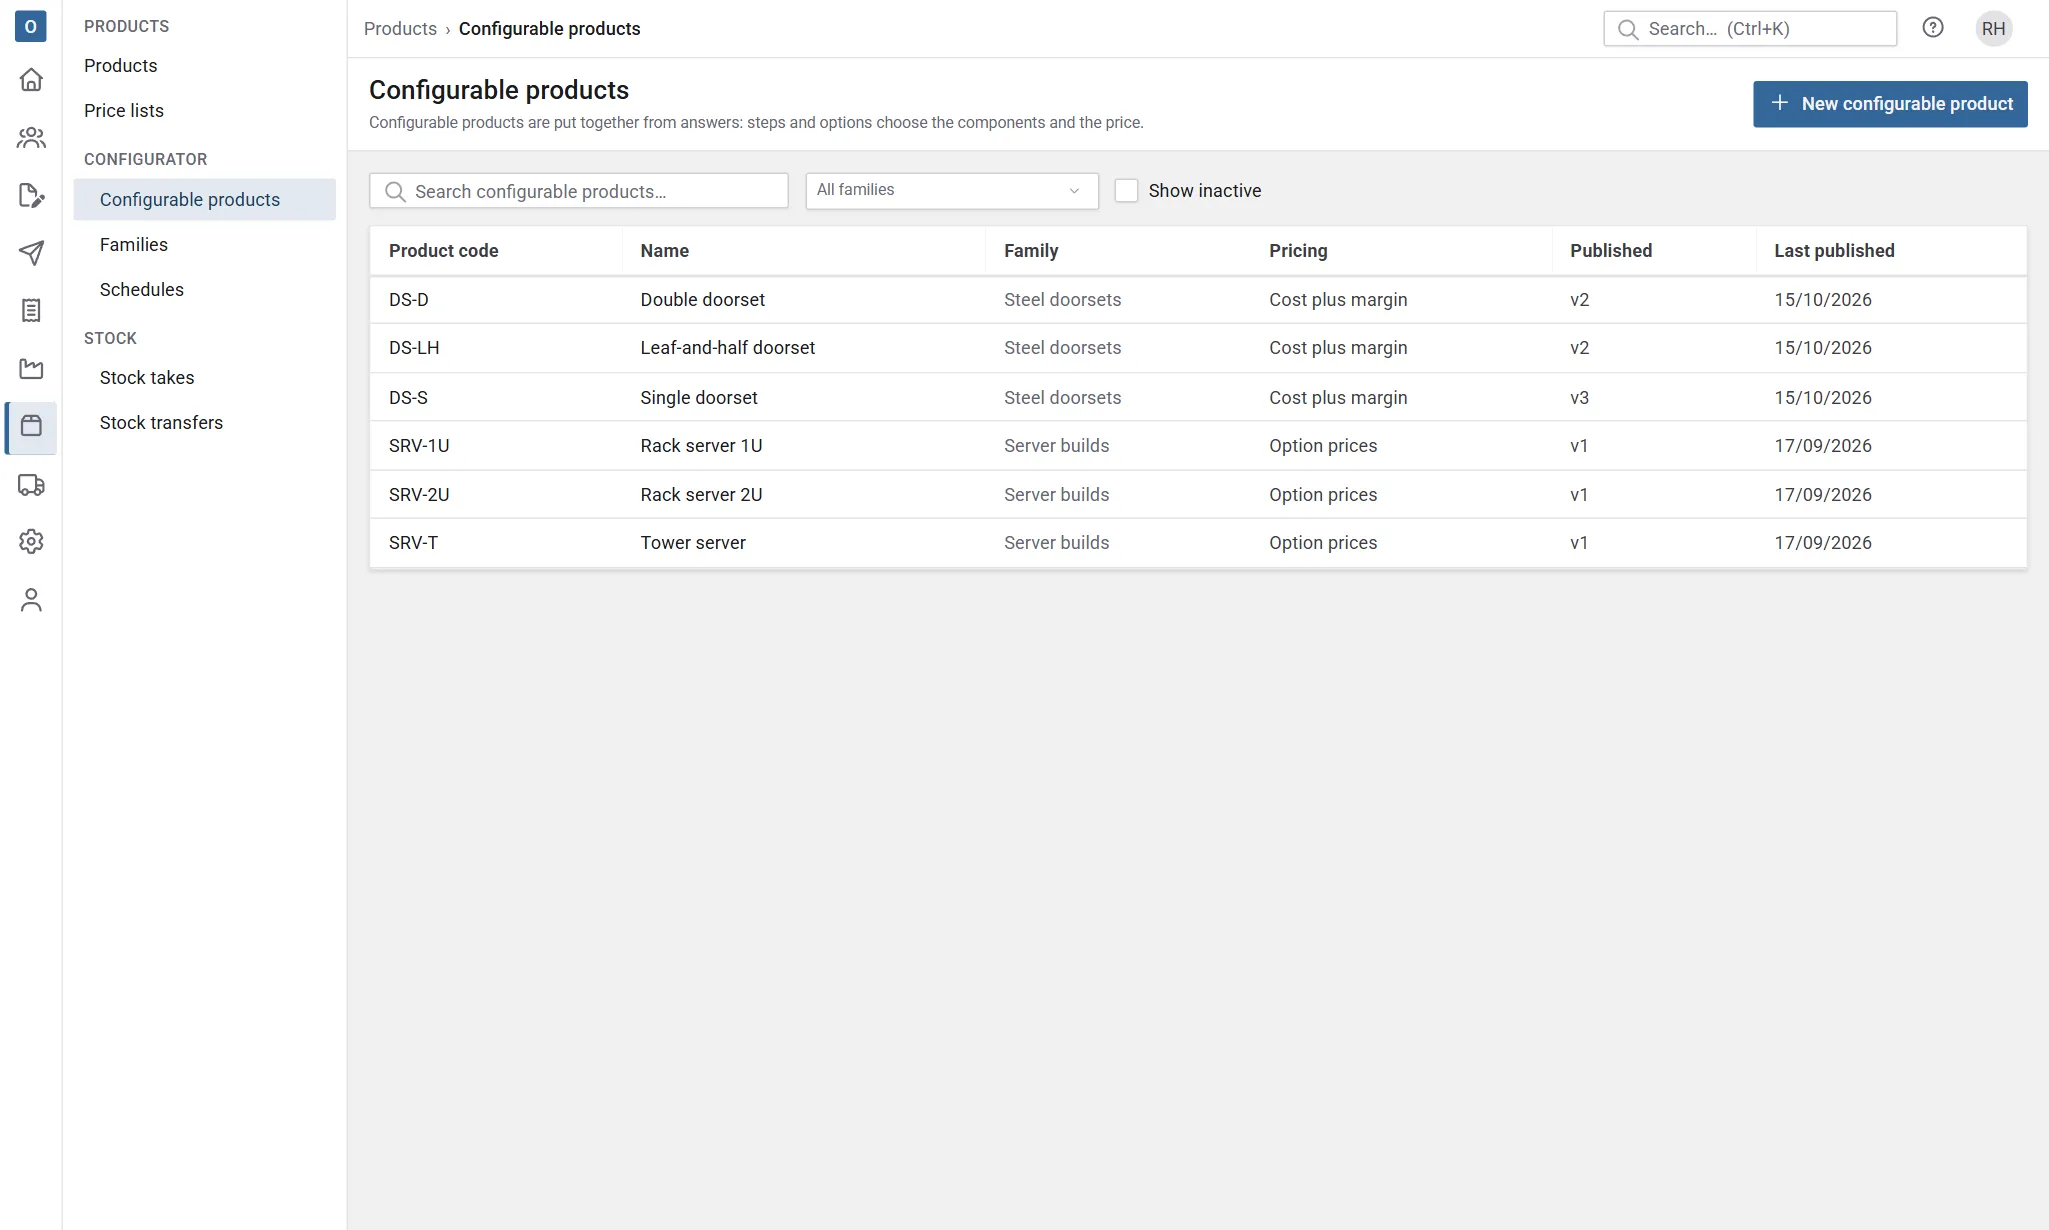Click the app logo icon
The image size is (2049, 1230).
point(31,27)
